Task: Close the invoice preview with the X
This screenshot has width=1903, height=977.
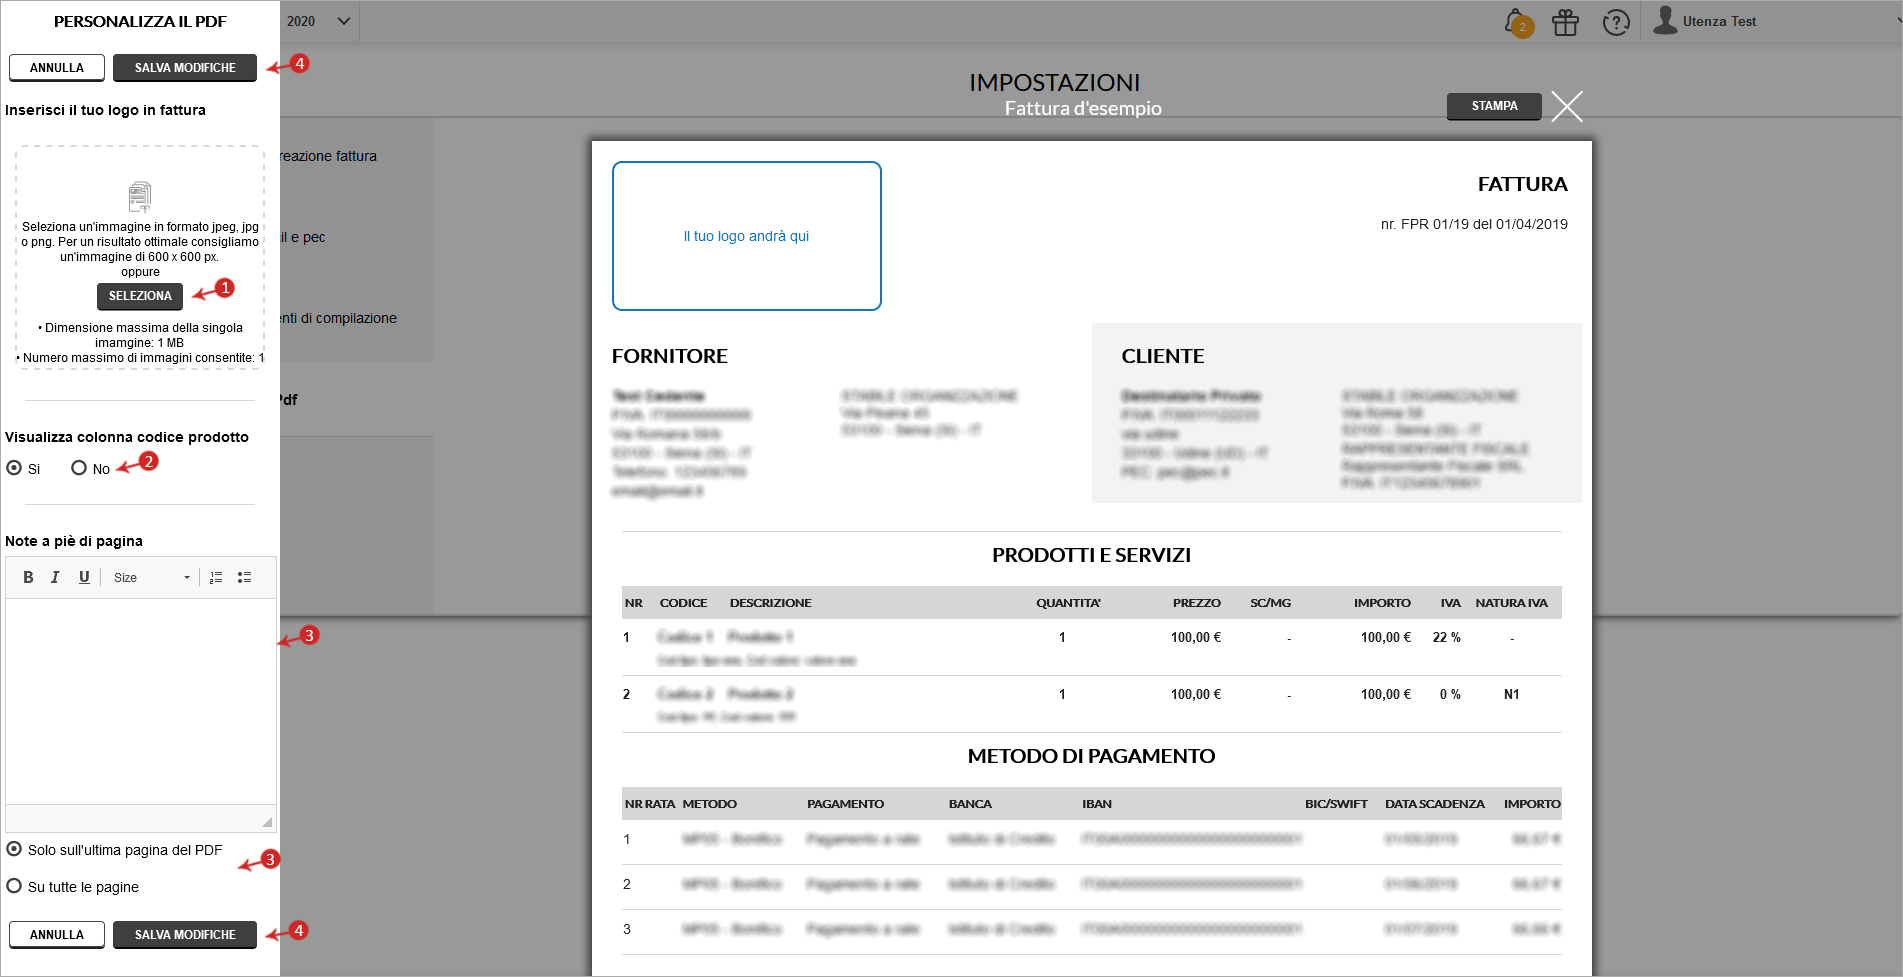Action: click(x=1567, y=106)
